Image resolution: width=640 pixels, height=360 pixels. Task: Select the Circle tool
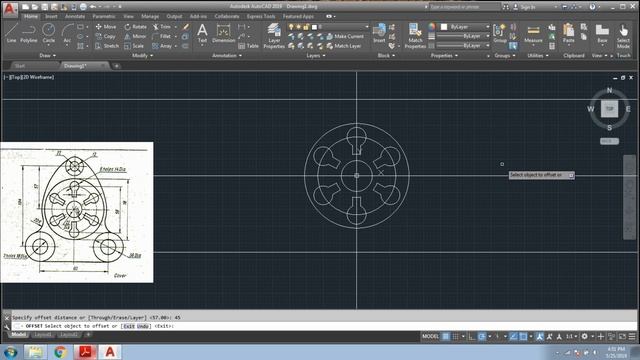49,33
